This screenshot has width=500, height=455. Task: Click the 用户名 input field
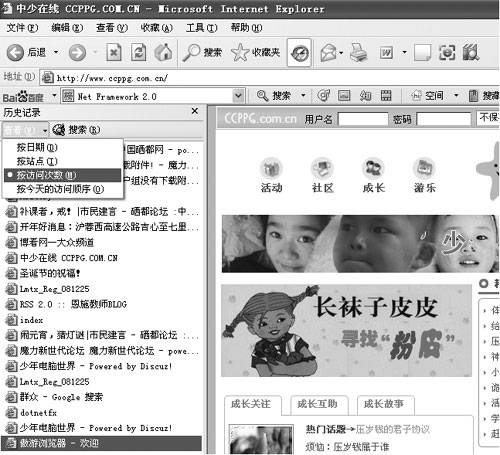(363, 119)
